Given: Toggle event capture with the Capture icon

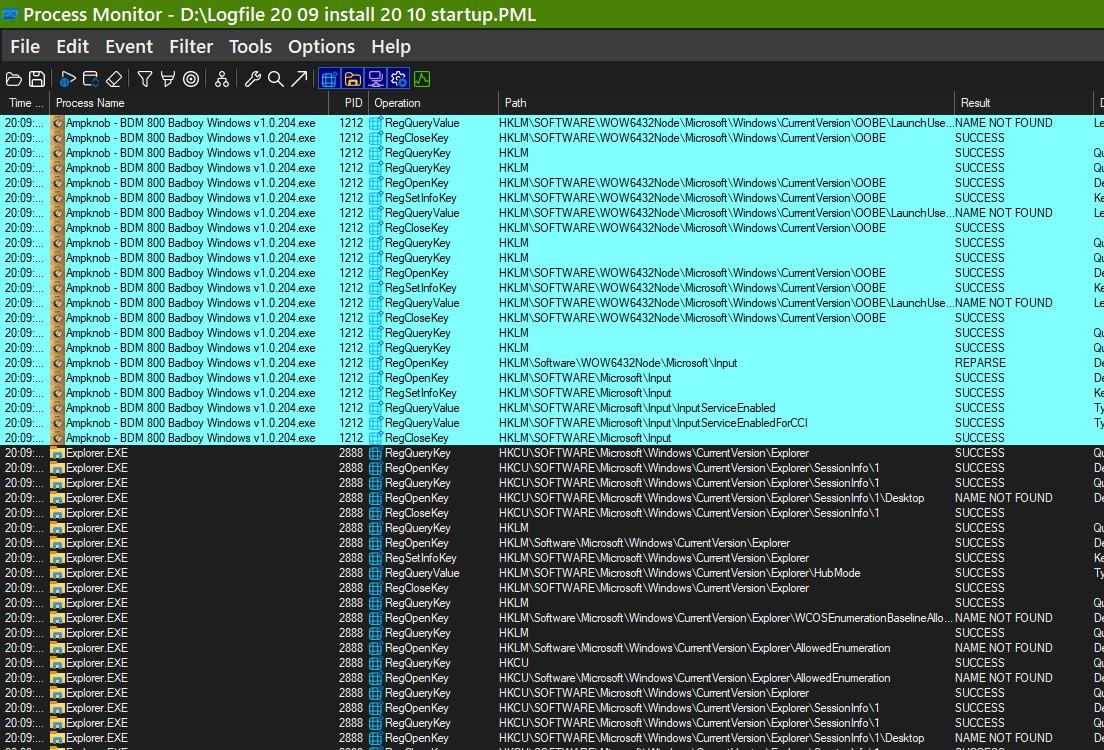Looking at the screenshot, I should tap(68, 79).
